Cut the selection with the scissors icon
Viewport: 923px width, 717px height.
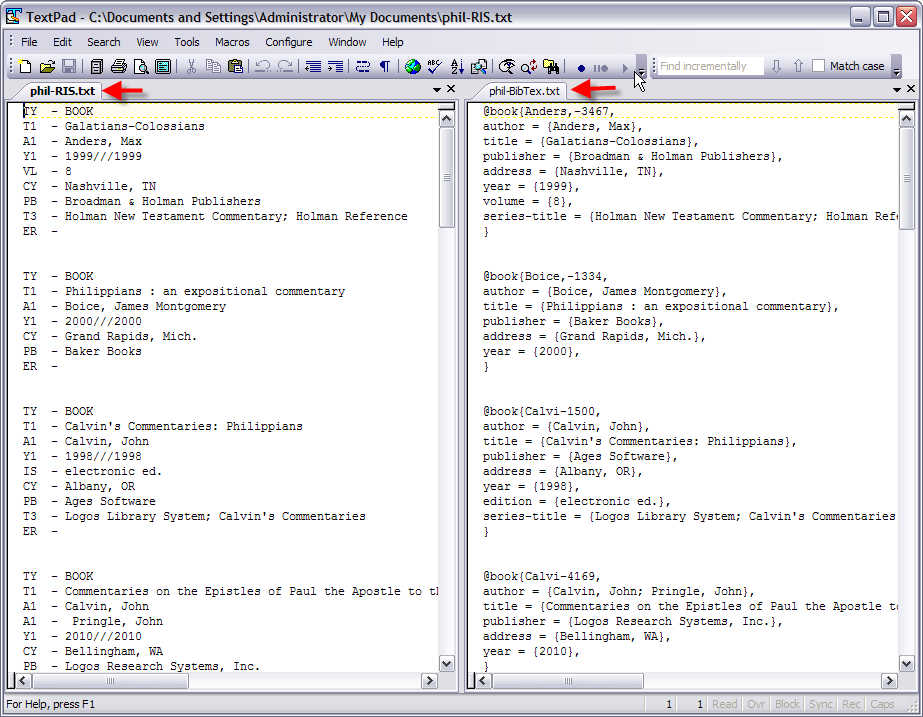click(x=191, y=67)
